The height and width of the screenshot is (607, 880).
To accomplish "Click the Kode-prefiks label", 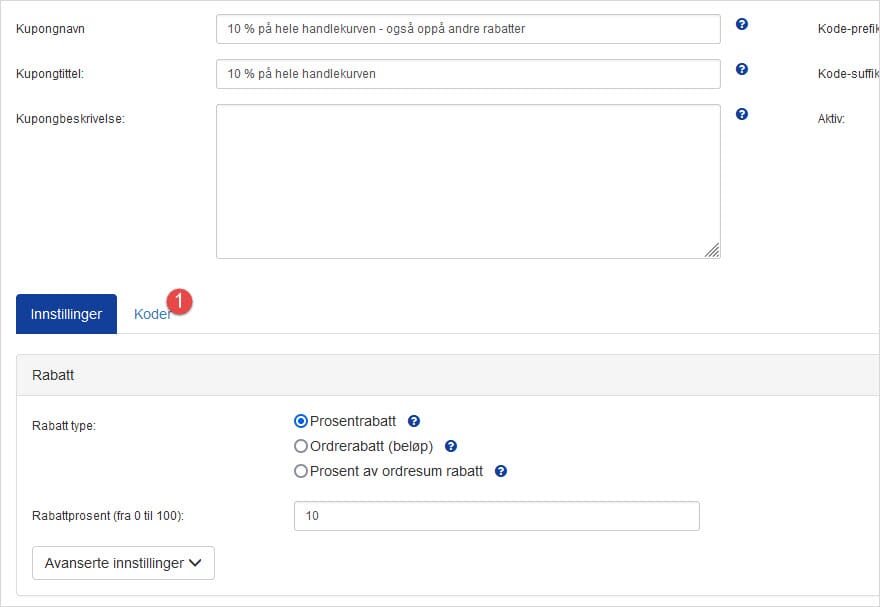I will click(x=847, y=29).
